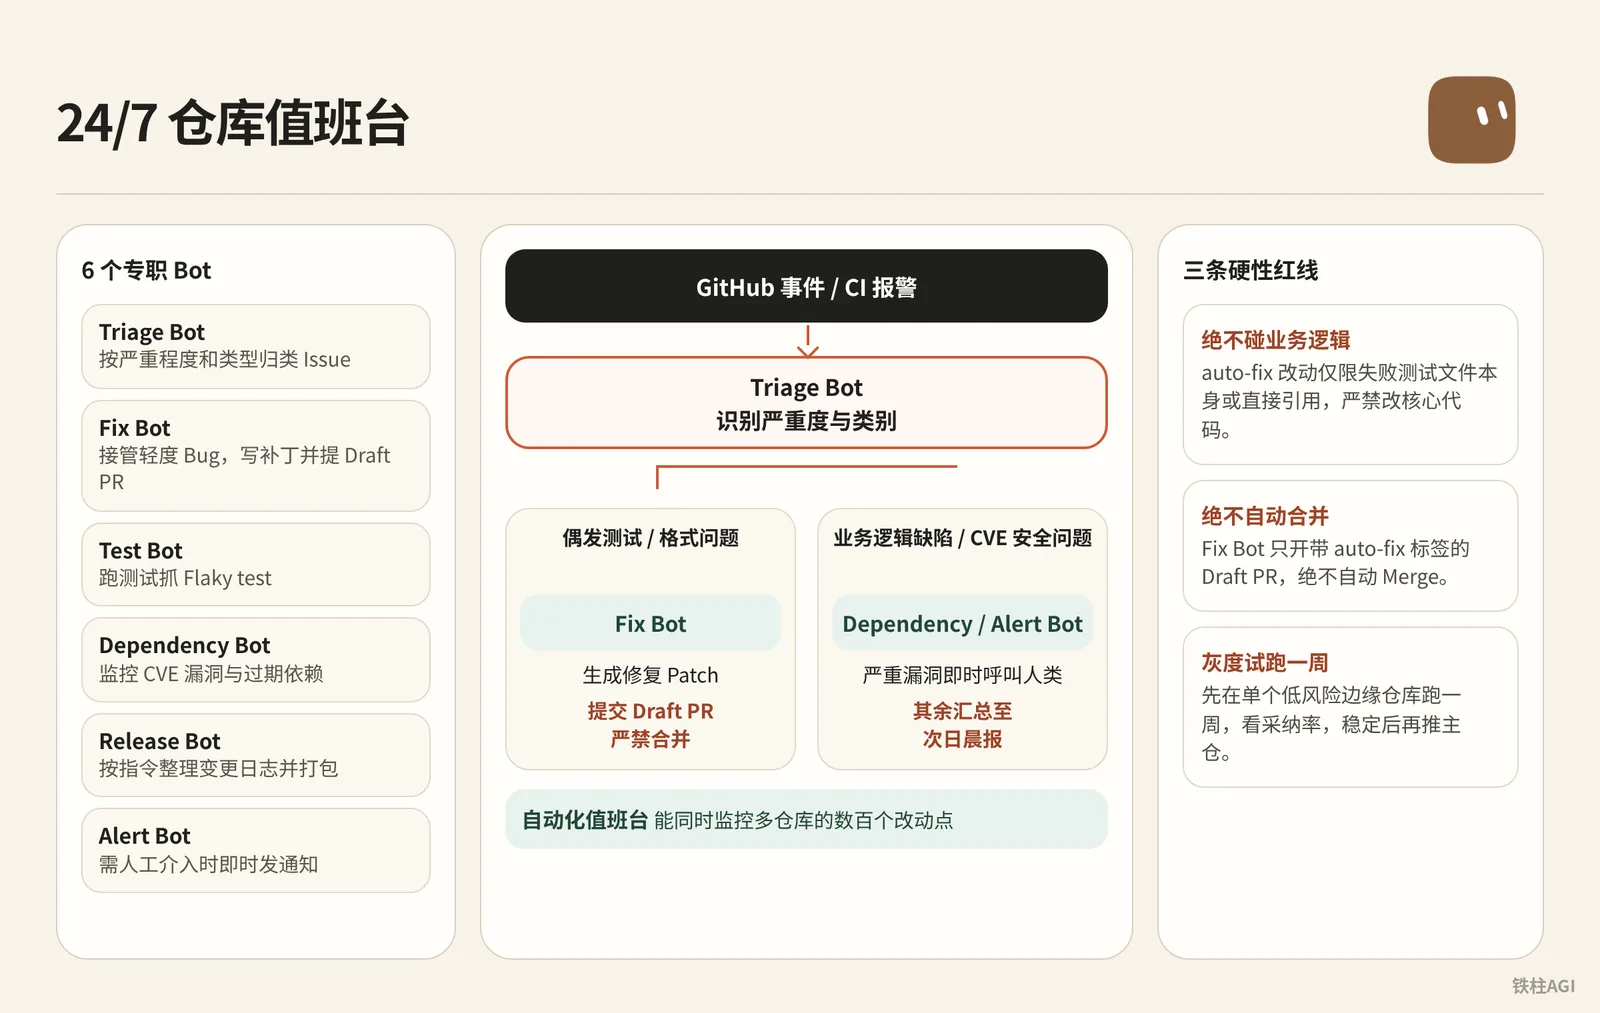Click the 按严重程度和类型归类 Issue description

click(225, 359)
